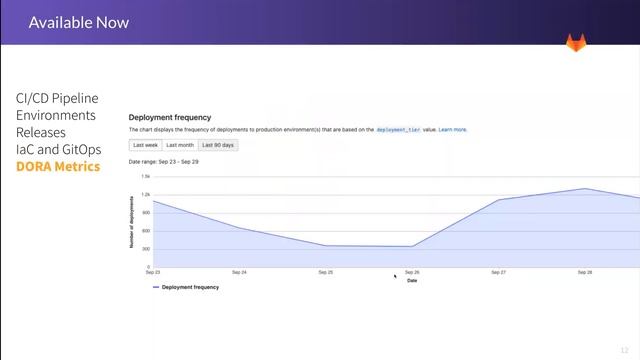Click the Sep 26 axis label

pos(412,272)
